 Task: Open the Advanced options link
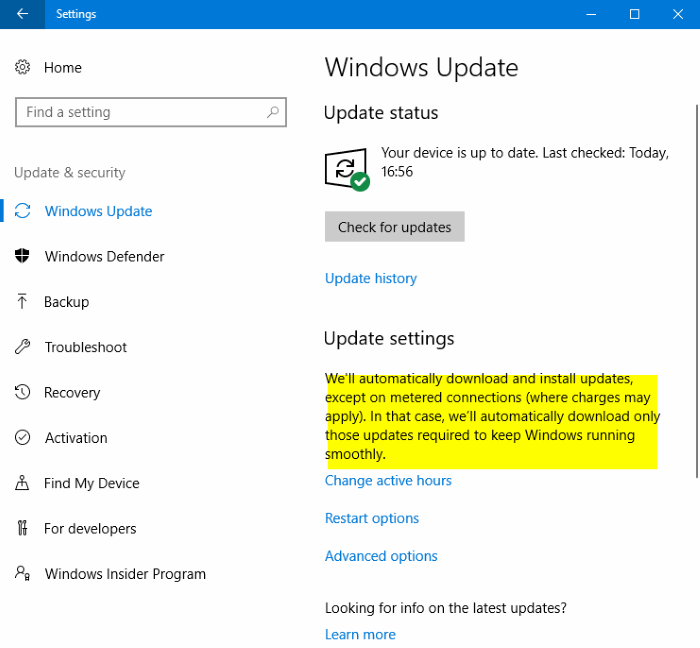point(381,556)
